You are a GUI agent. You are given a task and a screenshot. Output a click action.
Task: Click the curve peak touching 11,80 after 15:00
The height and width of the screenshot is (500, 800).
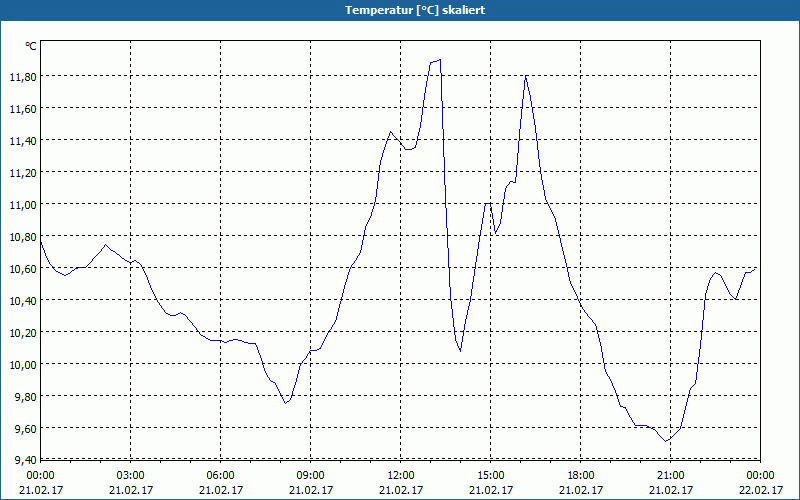[526, 76]
